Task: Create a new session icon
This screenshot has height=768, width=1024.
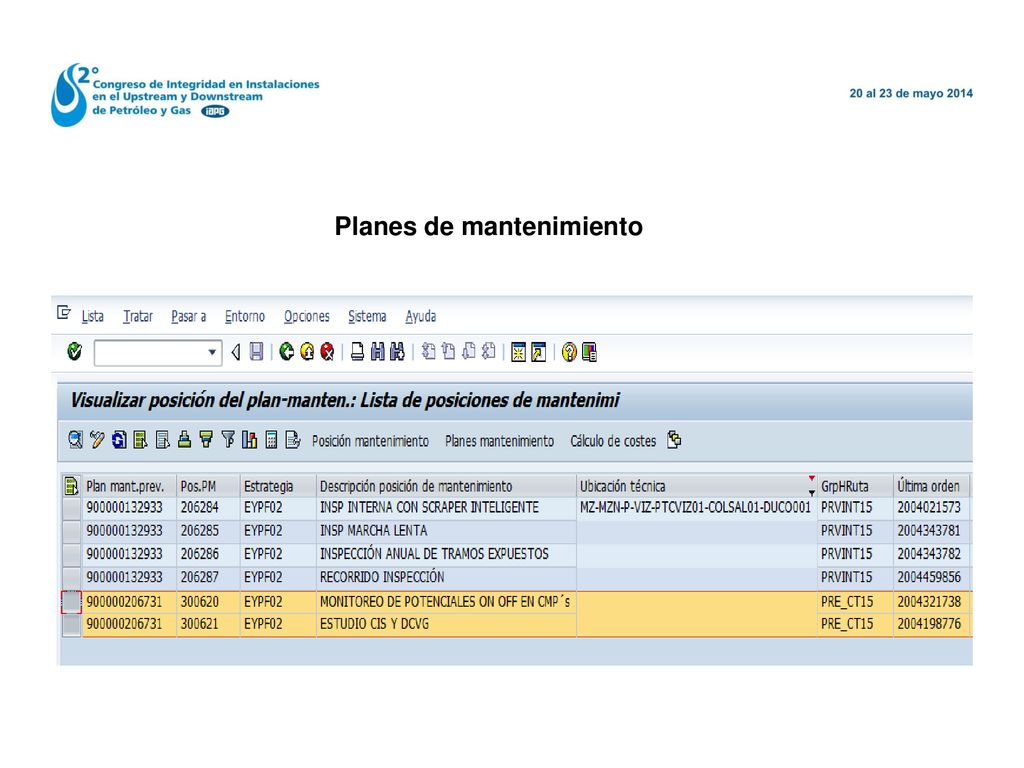Action: [519, 353]
